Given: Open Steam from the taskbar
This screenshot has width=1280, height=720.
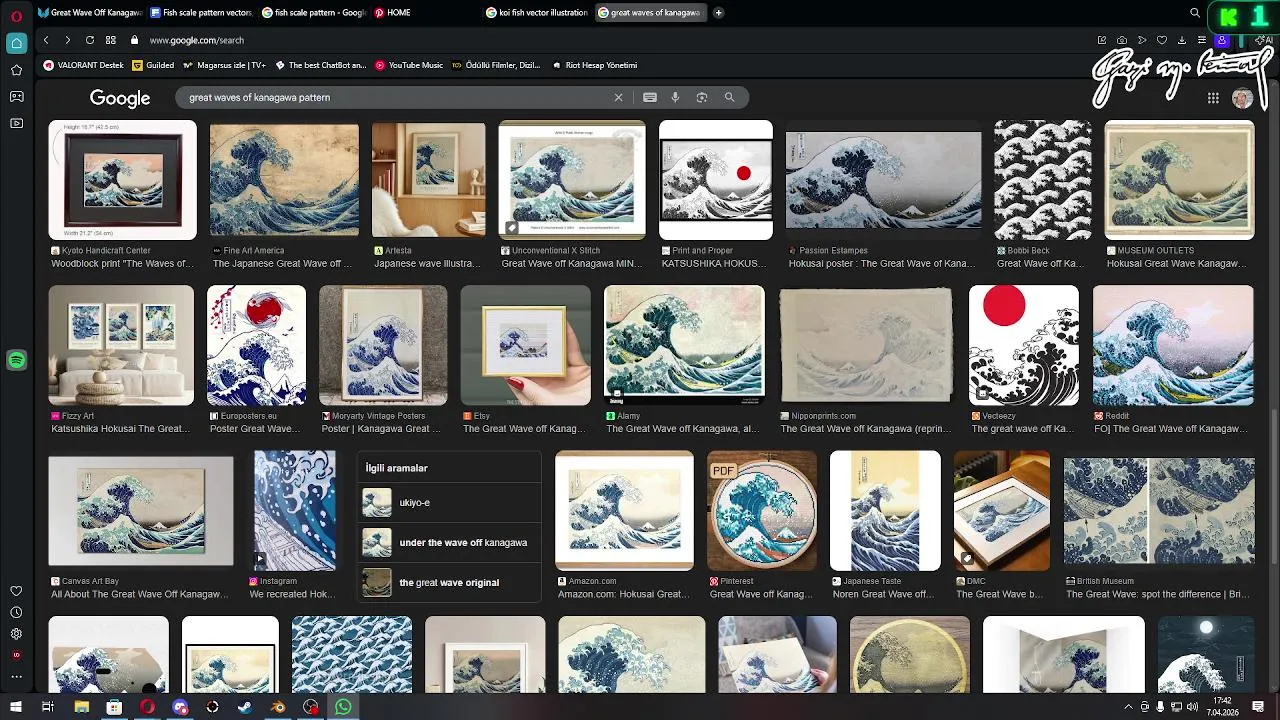Looking at the screenshot, I should click(245, 707).
